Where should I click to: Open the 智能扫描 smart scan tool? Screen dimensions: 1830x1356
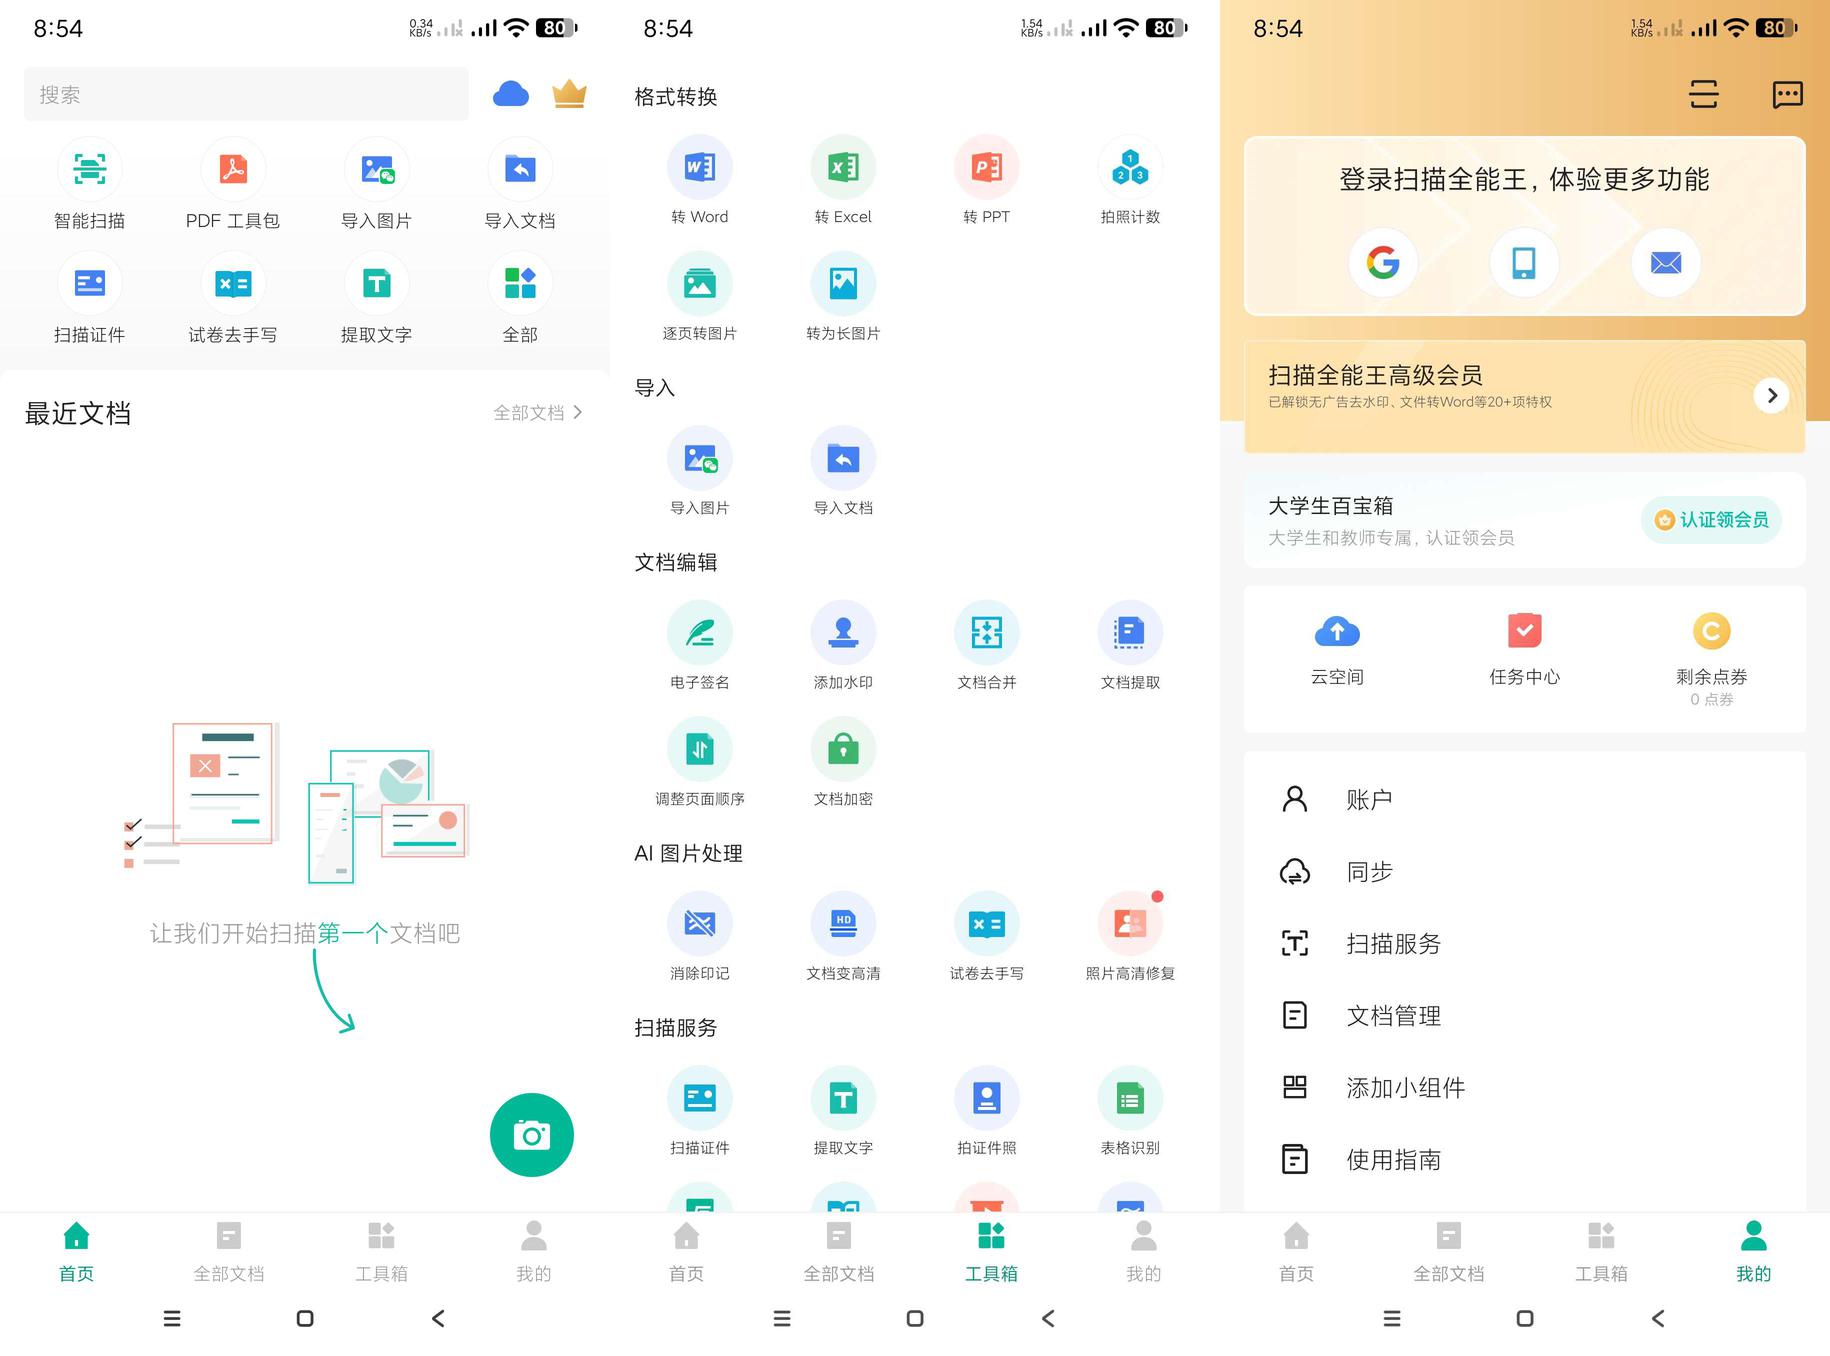(89, 170)
